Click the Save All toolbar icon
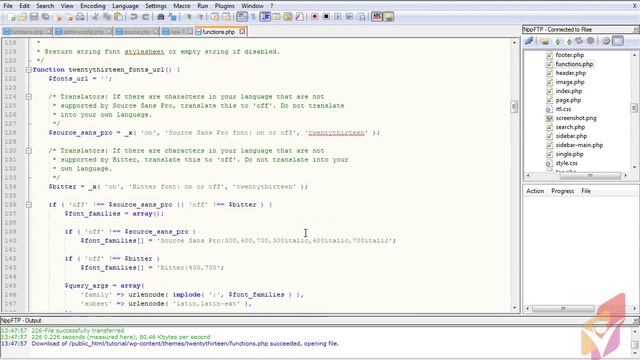The height and width of the screenshot is (360, 640). [x=45, y=17]
